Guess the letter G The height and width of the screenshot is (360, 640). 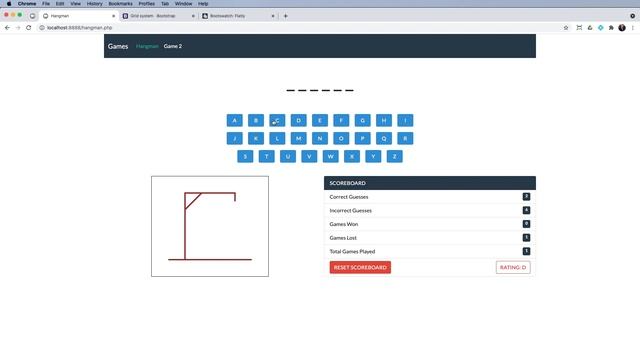pos(362,120)
